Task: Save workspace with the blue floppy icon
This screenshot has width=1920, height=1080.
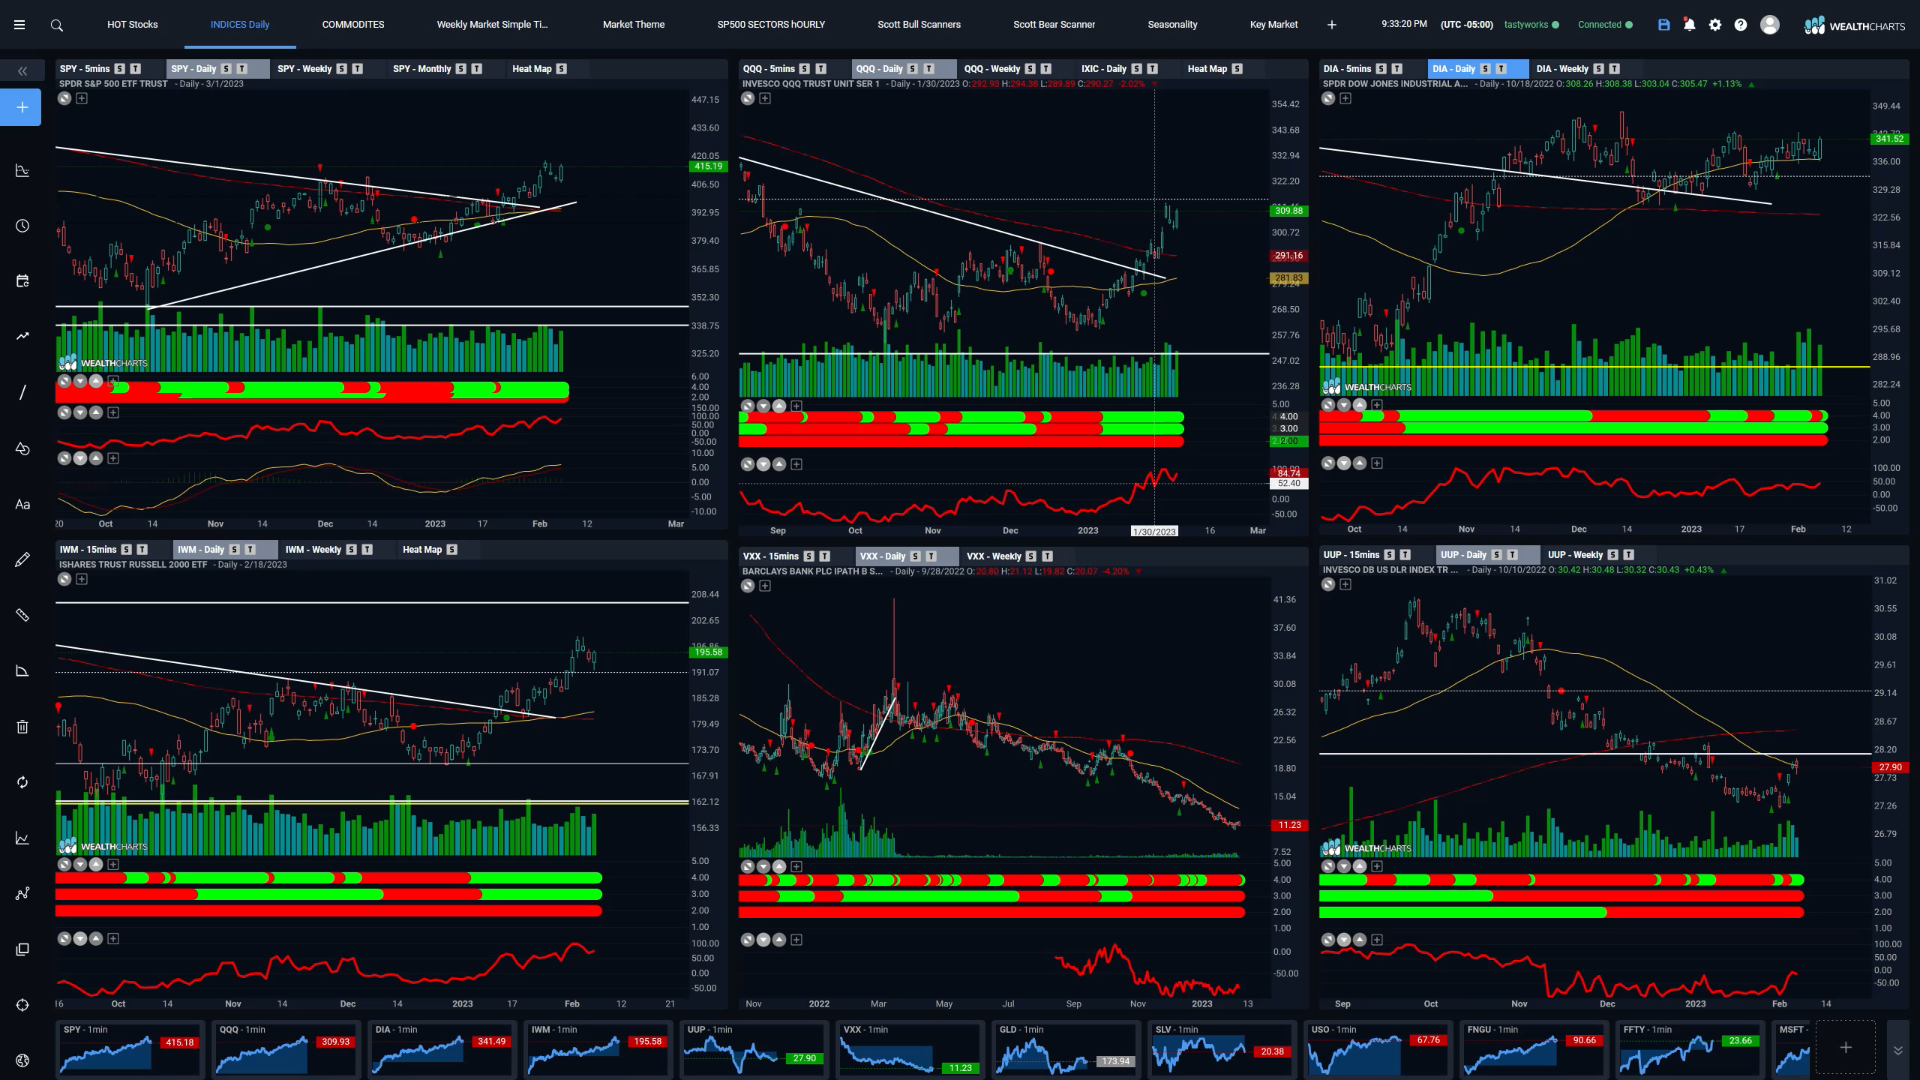Action: (1664, 25)
